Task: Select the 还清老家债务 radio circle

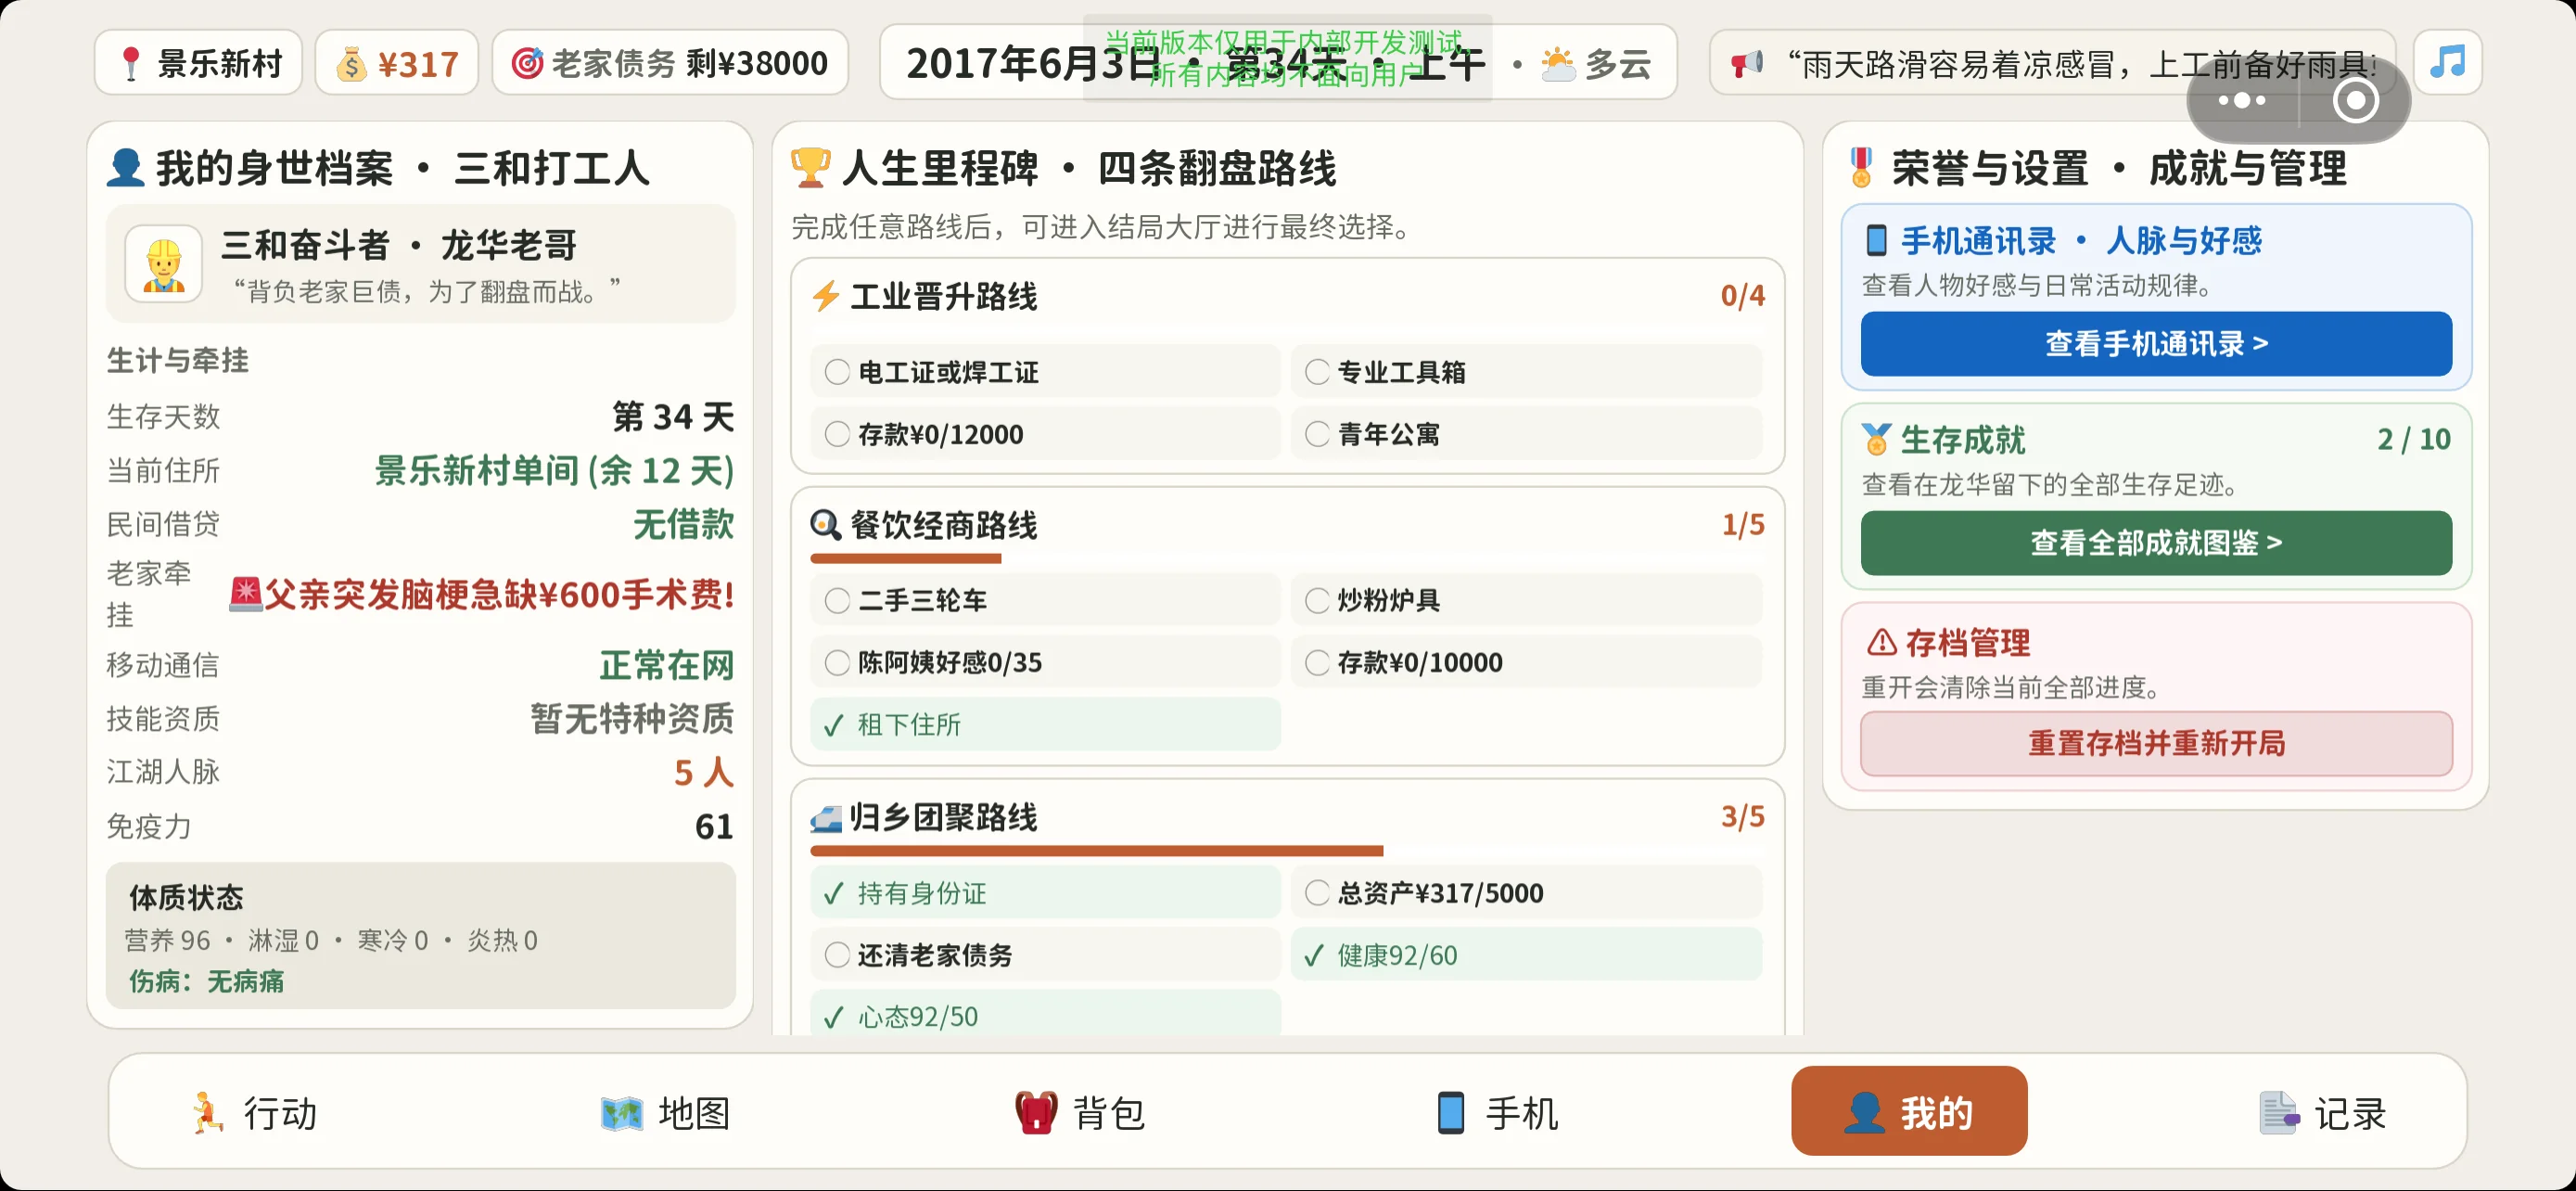Action: 836,955
